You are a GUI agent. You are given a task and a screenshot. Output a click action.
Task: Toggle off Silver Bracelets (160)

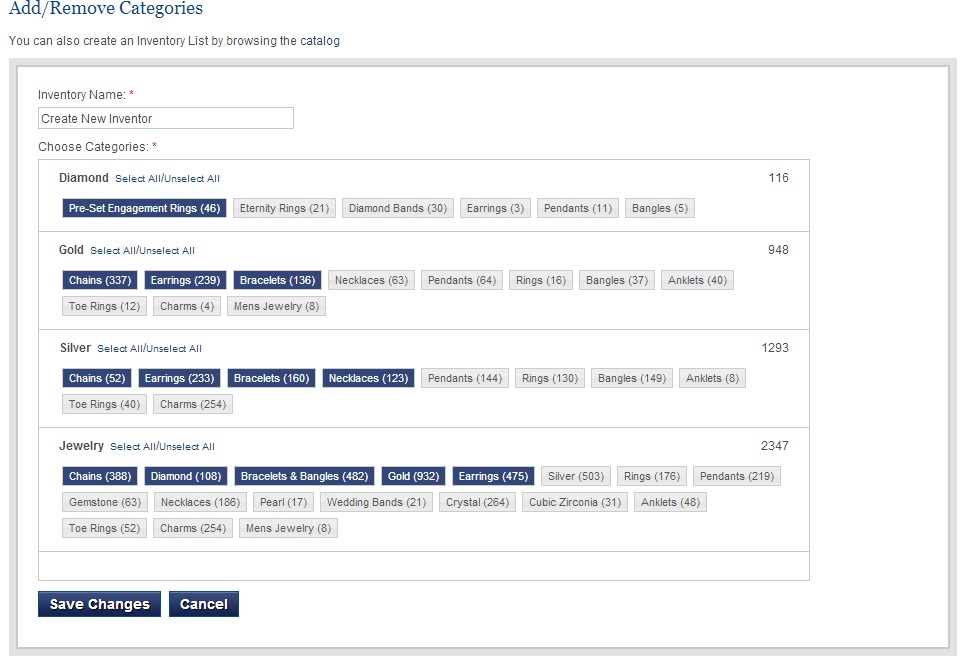point(271,379)
